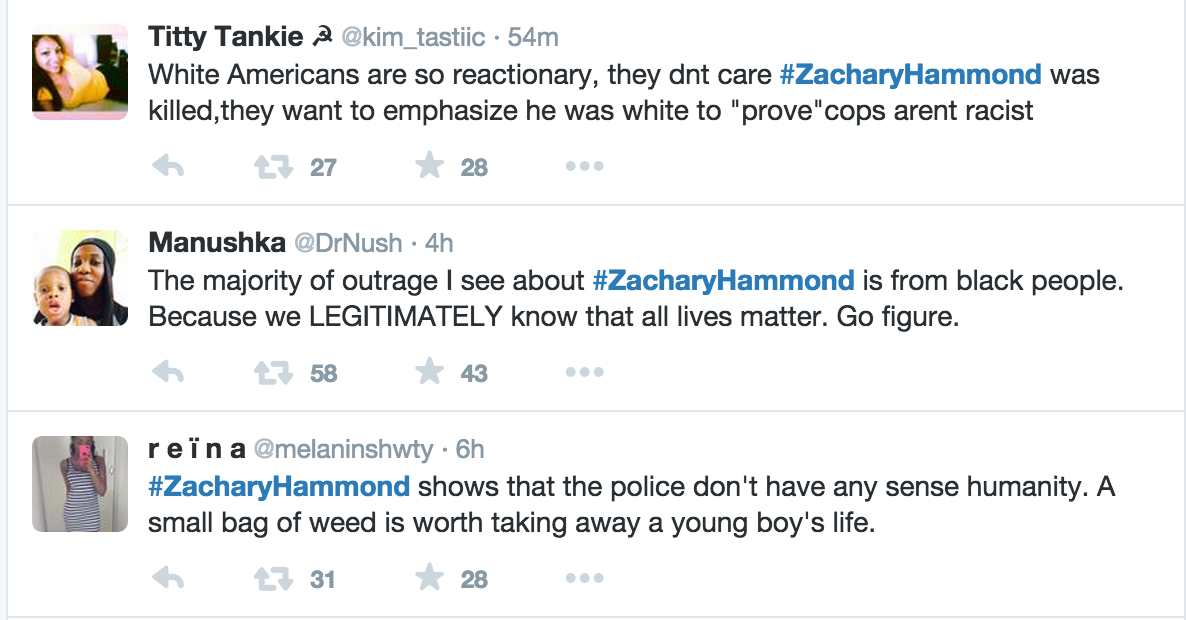
Task: Retweet the melaninshwty tweet with 31 retweets
Action: [268, 578]
